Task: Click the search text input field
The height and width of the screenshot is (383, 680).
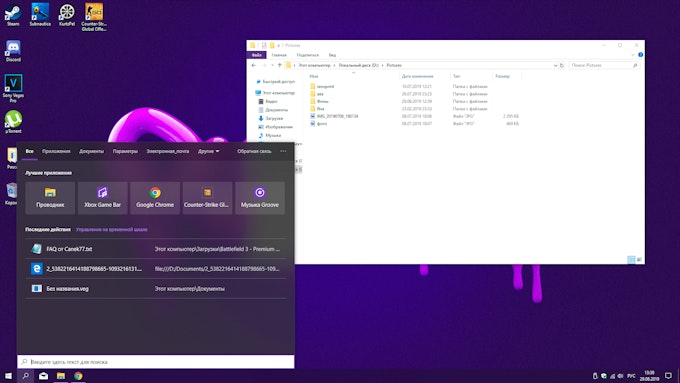Action: 156,361
